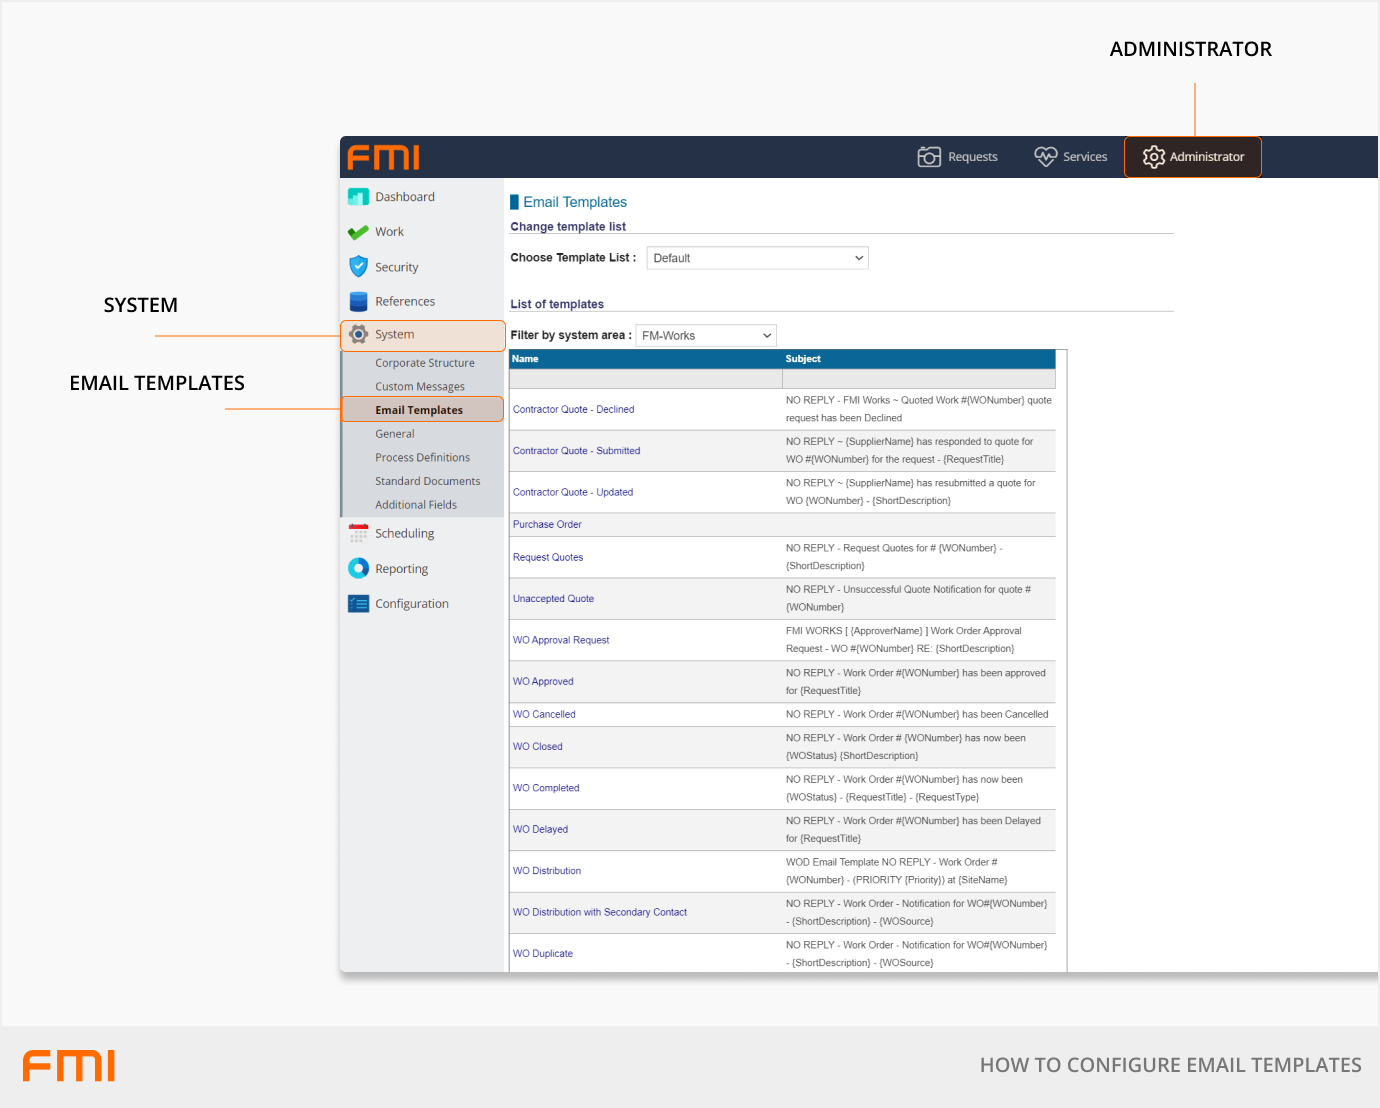Viewport: 1380px width, 1108px height.
Task: Open the Choose Template List dropdown
Action: (x=757, y=258)
